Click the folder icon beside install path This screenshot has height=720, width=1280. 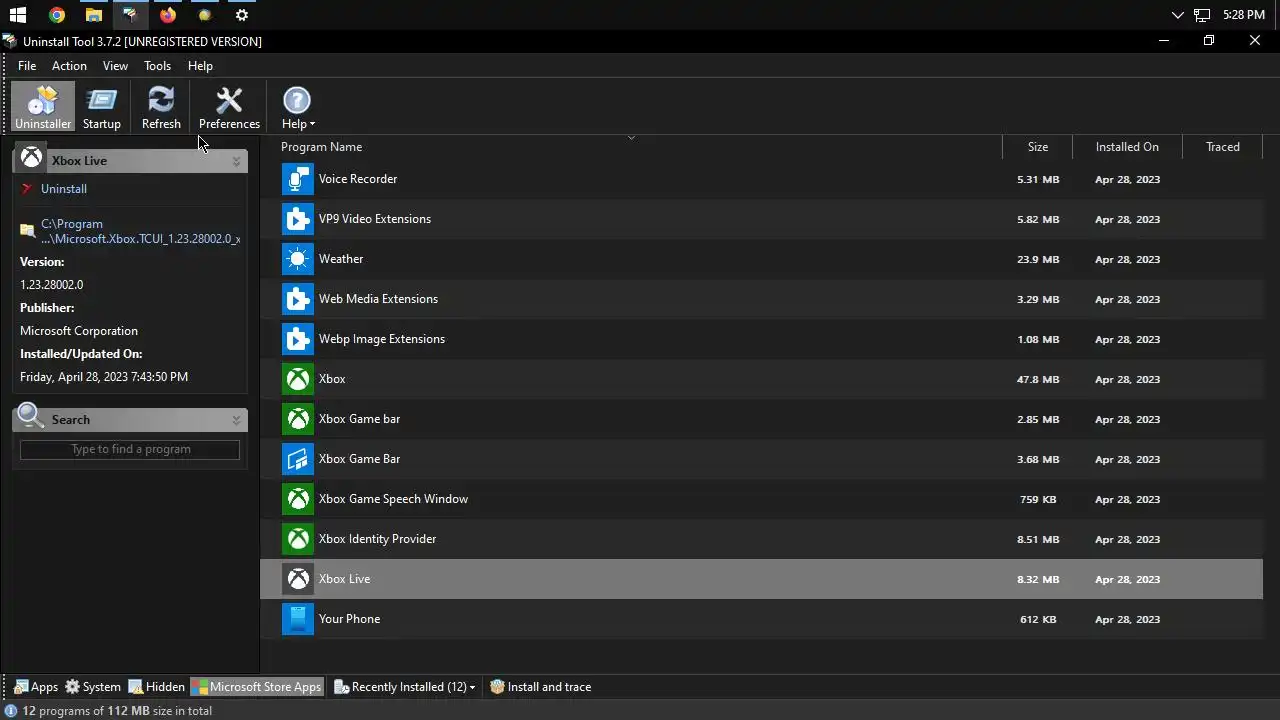pos(28,232)
